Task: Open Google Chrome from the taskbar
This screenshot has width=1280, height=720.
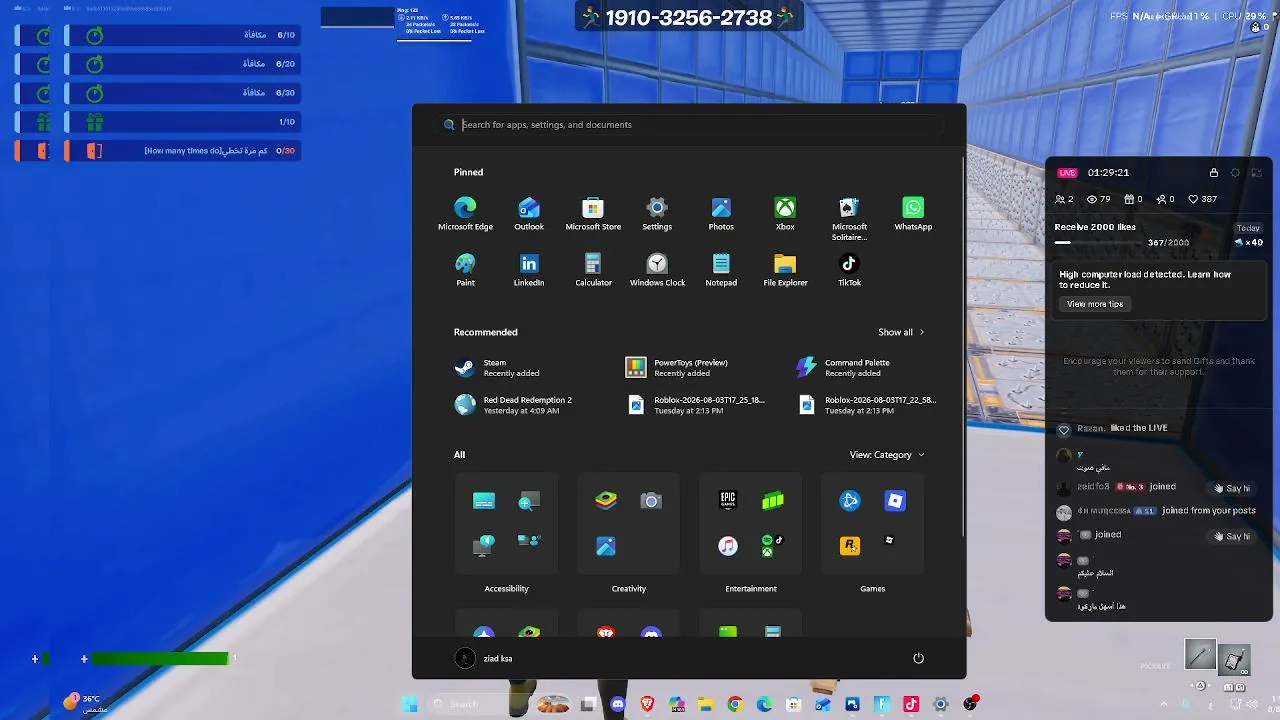Action: pyautogui.click(x=735, y=704)
